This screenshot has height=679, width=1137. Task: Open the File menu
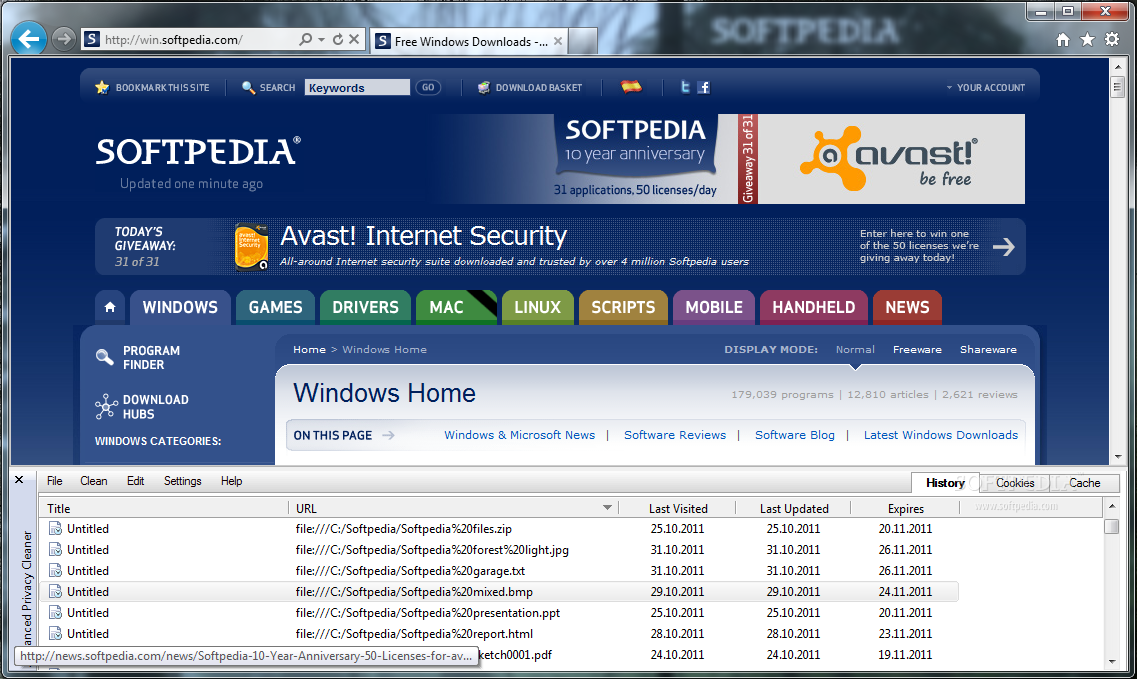pyautogui.click(x=54, y=481)
